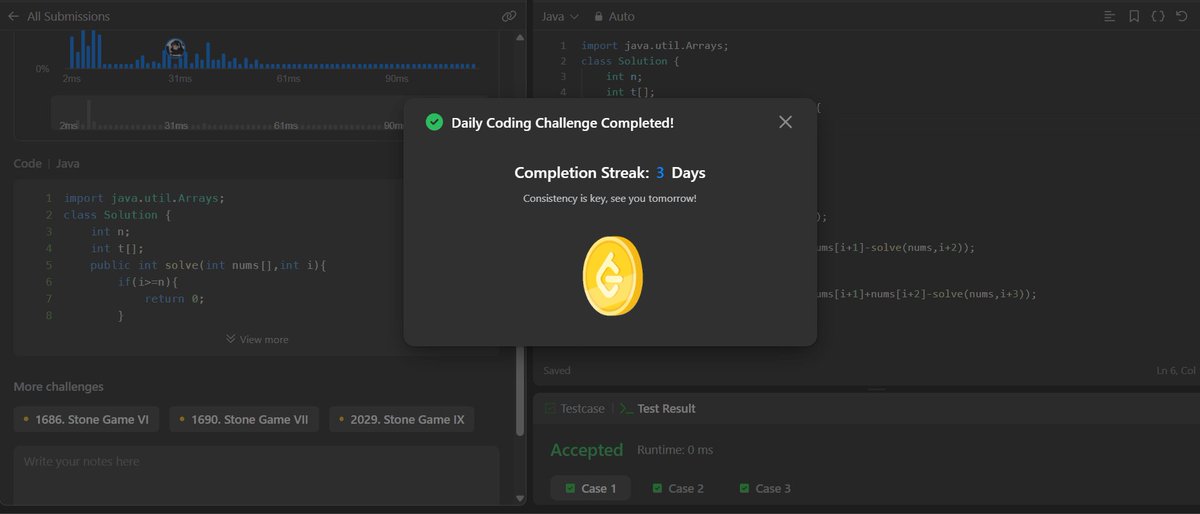Click the 61ms label on upper chart axis
This screenshot has height=514, width=1200.
tap(288, 79)
